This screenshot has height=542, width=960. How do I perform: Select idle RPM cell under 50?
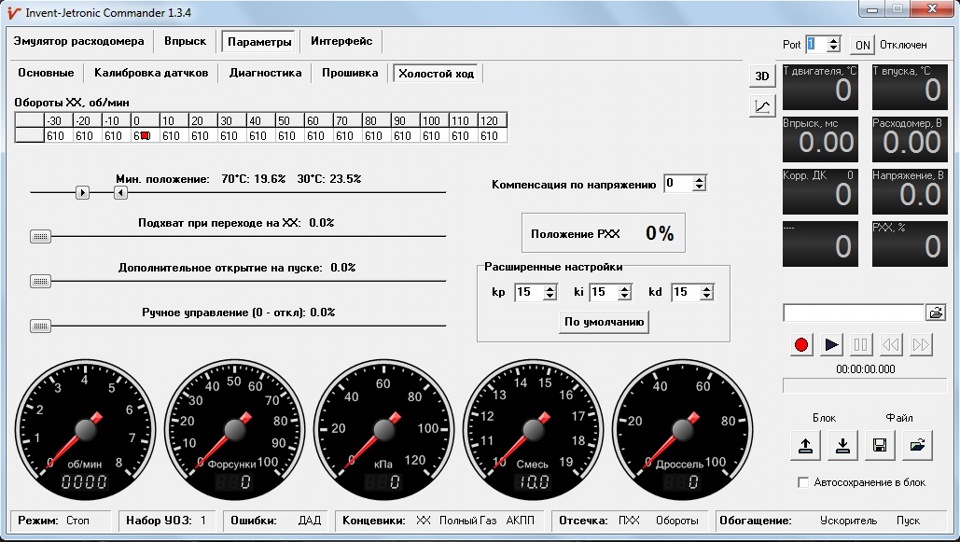[x=290, y=136]
